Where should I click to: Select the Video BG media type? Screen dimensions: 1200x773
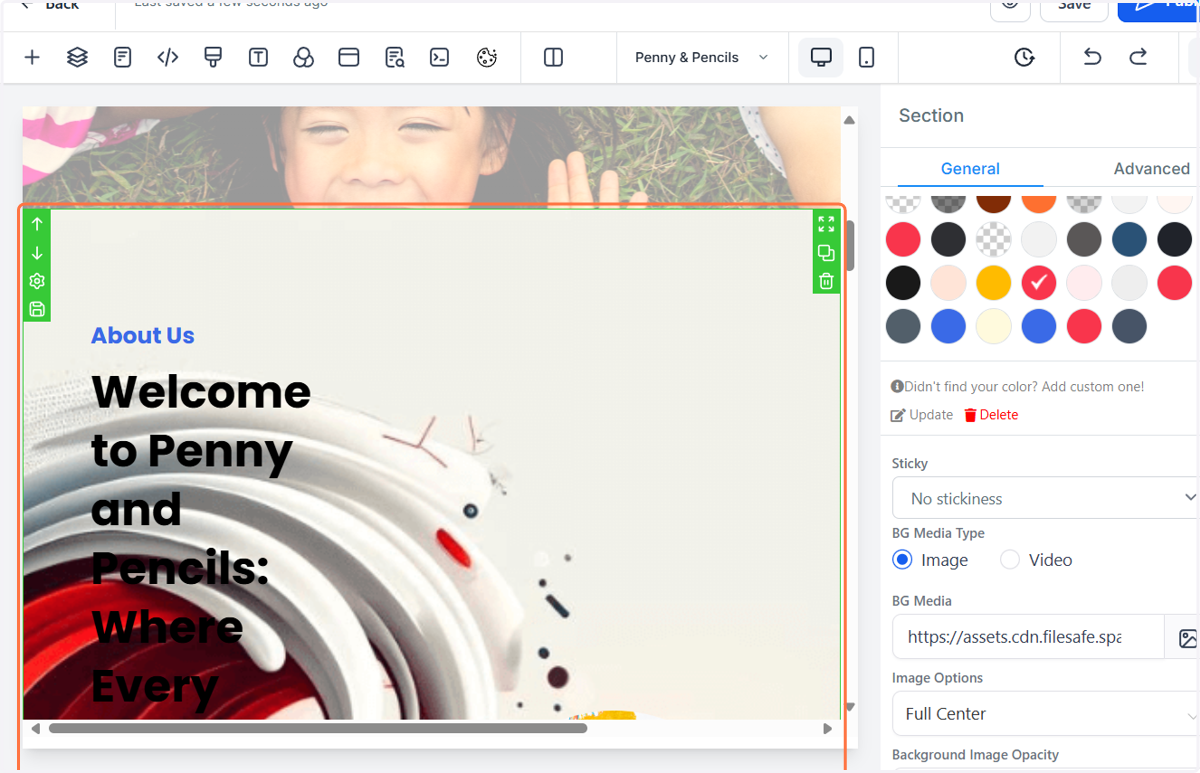[x=1010, y=560]
